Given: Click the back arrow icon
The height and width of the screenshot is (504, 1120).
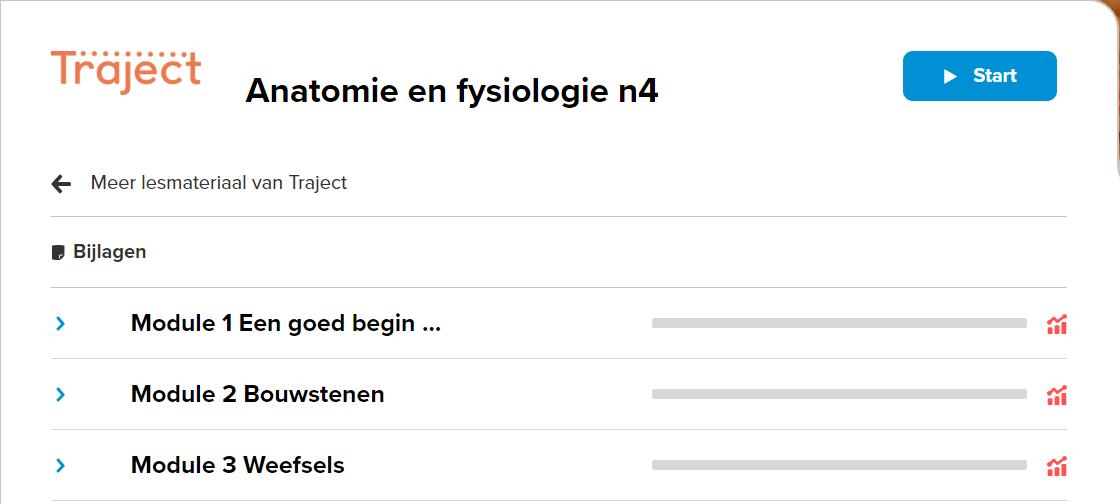Looking at the screenshot, I should coord(62,183).
